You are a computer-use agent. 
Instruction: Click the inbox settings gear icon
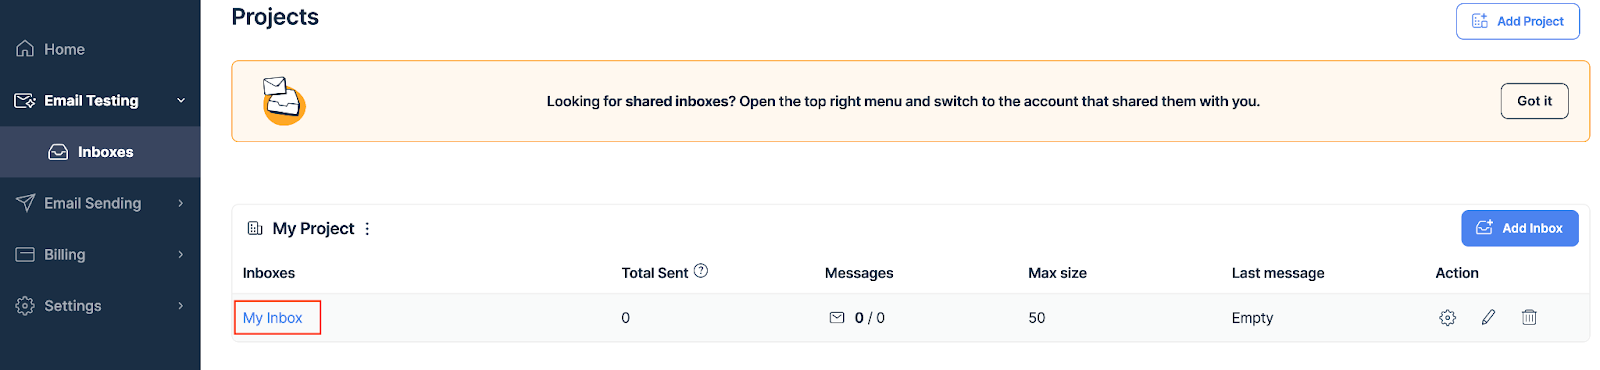click(x=1447, y=318)
